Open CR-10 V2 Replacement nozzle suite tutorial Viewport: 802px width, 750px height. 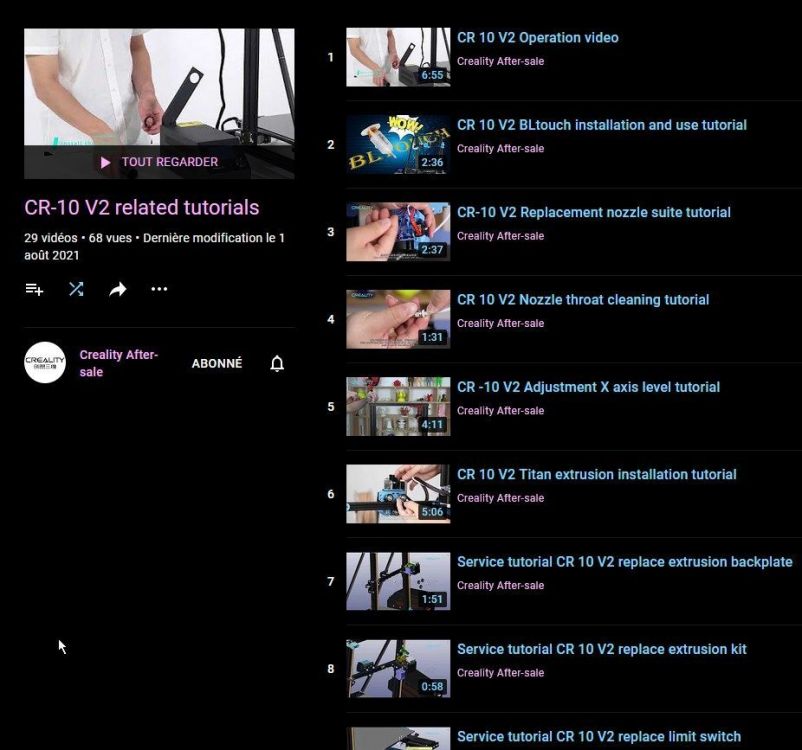pyautogui.click(x=593, y=212)
